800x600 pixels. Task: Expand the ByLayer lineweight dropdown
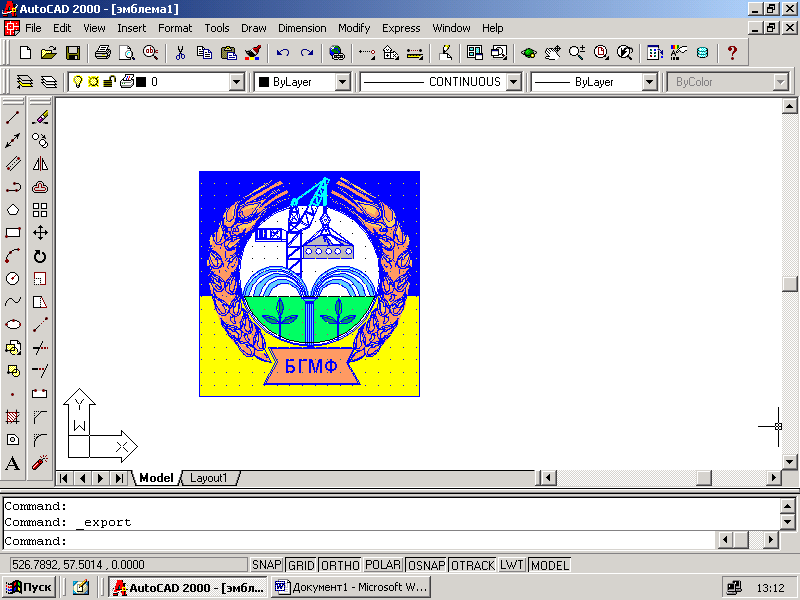pyautogui.click(x=649, y=82)
